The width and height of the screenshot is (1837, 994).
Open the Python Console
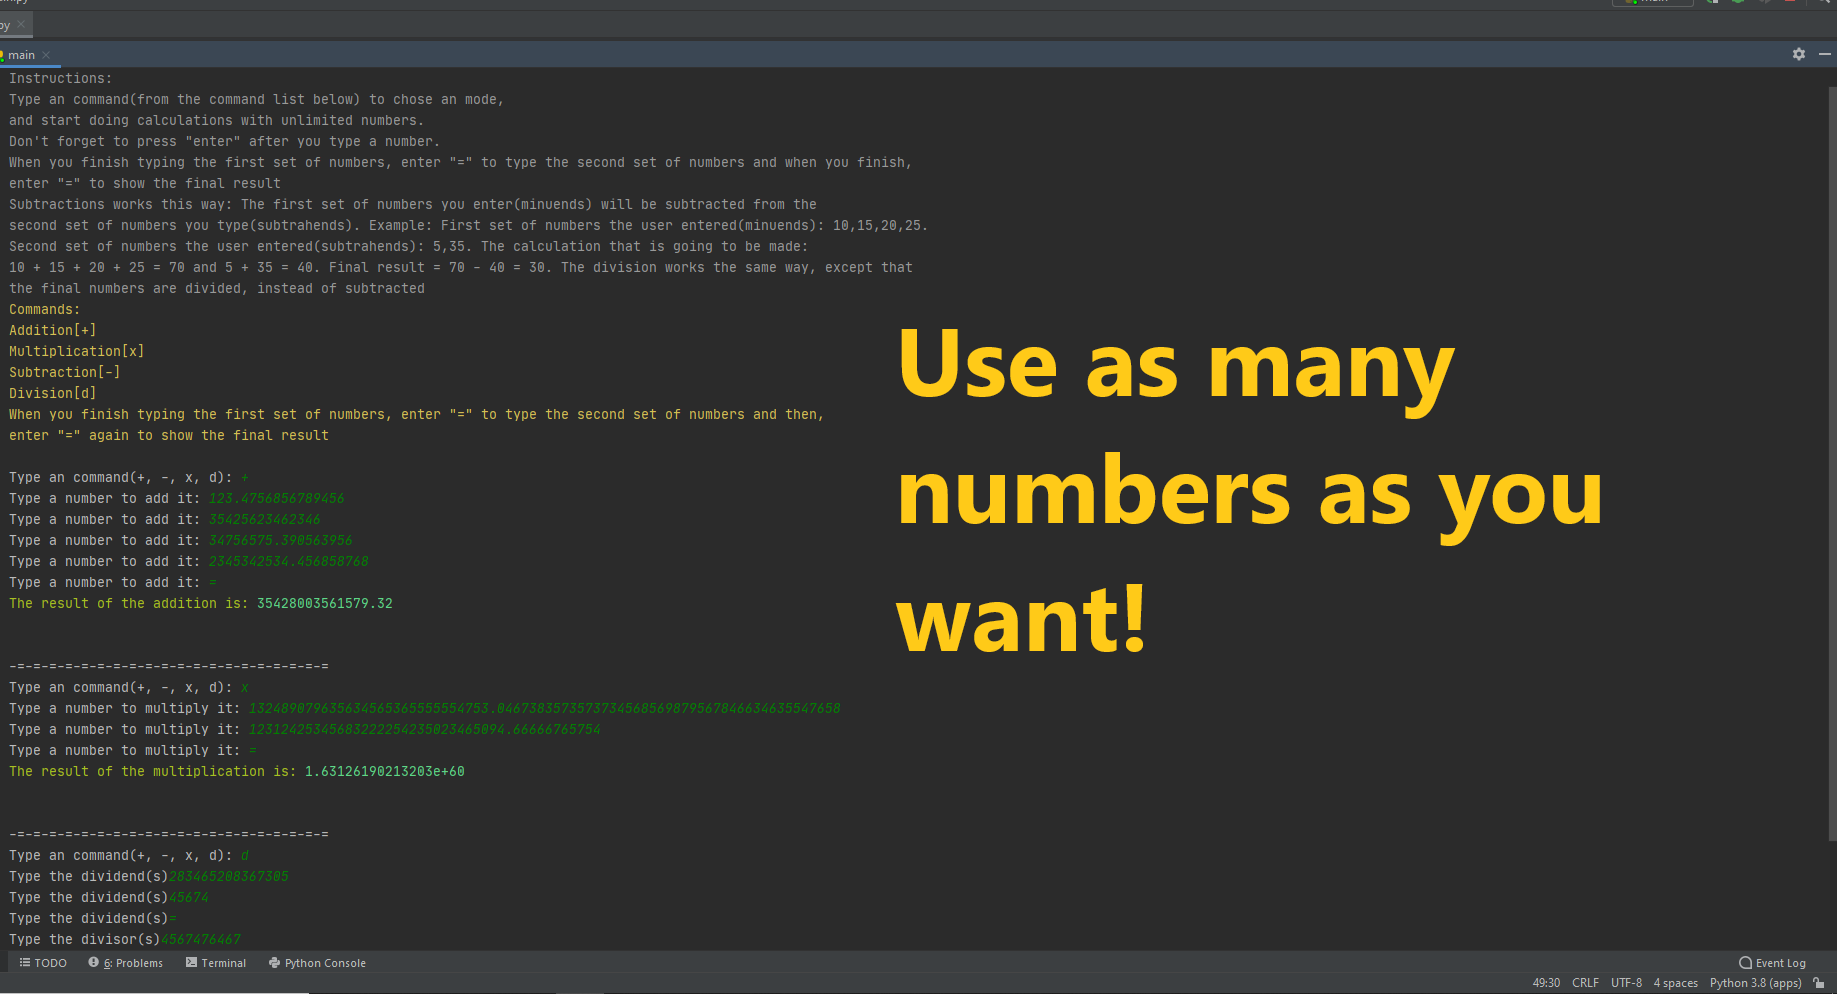[317, 962]
